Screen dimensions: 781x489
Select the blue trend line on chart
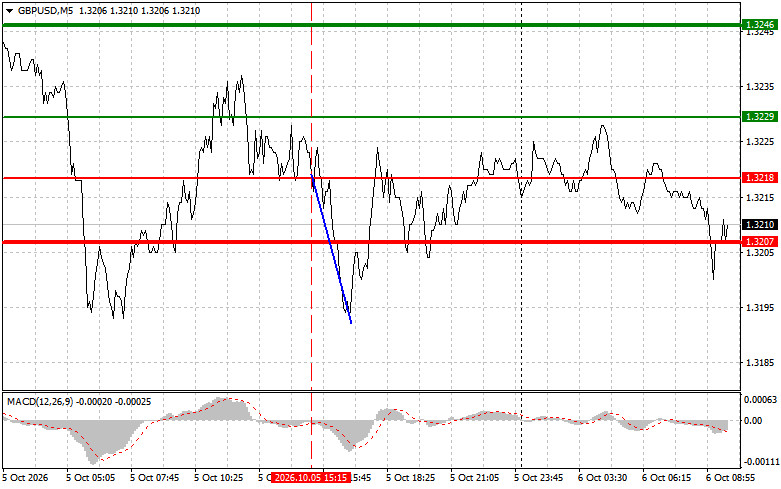coord(331,249)
